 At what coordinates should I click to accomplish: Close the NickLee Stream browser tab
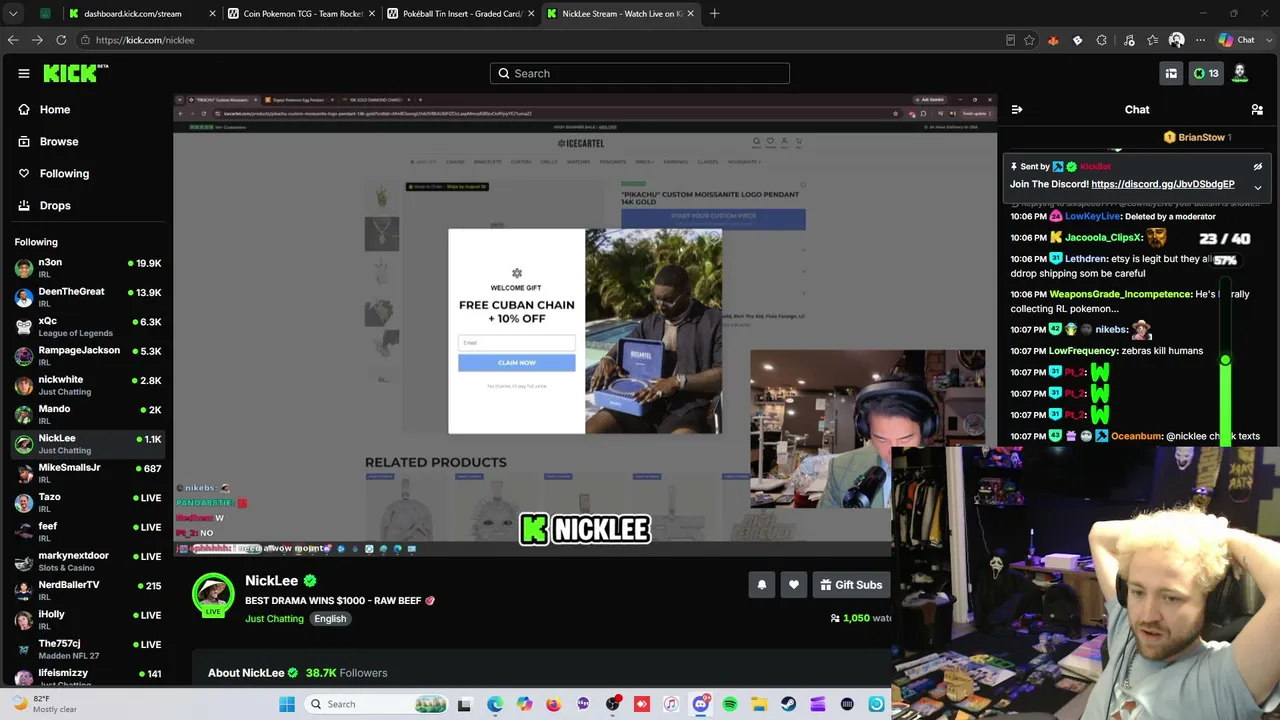[690, 14]
